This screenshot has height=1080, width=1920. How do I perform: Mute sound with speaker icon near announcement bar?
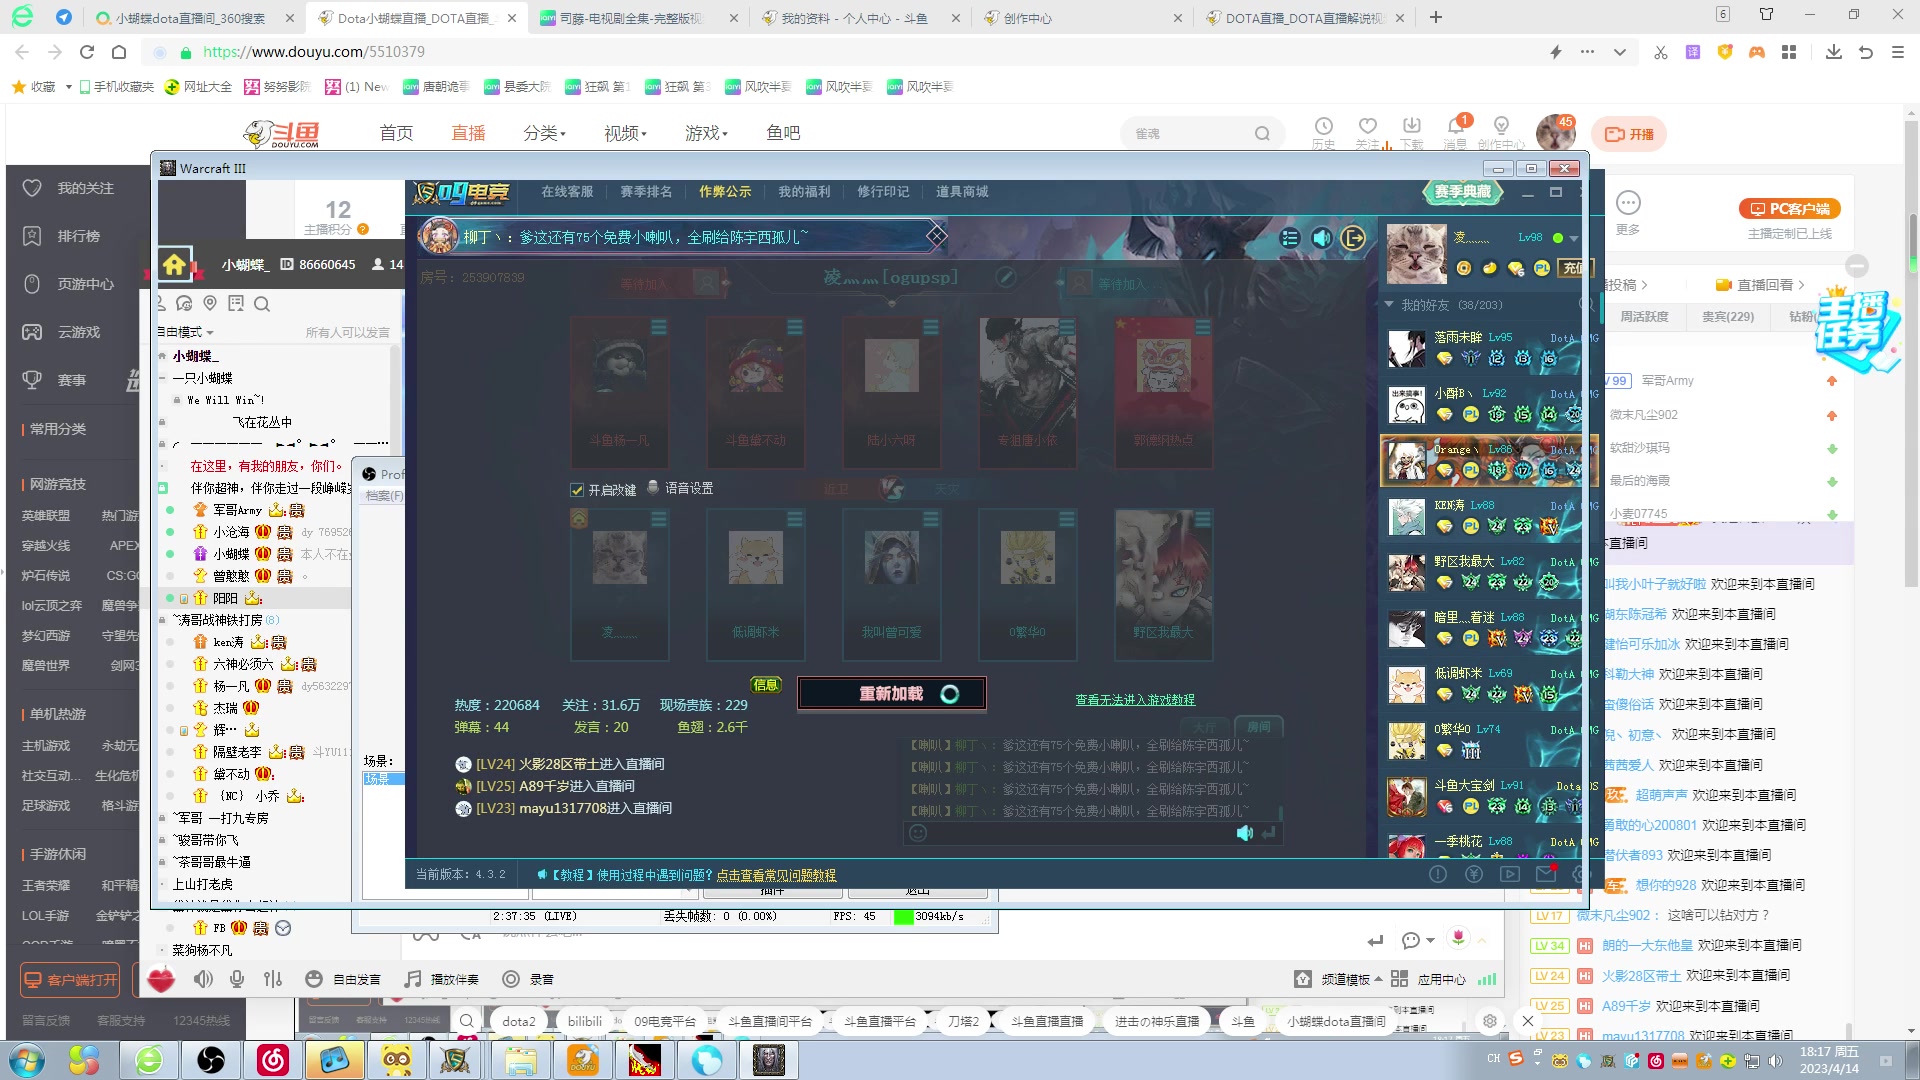(1322, 238)
